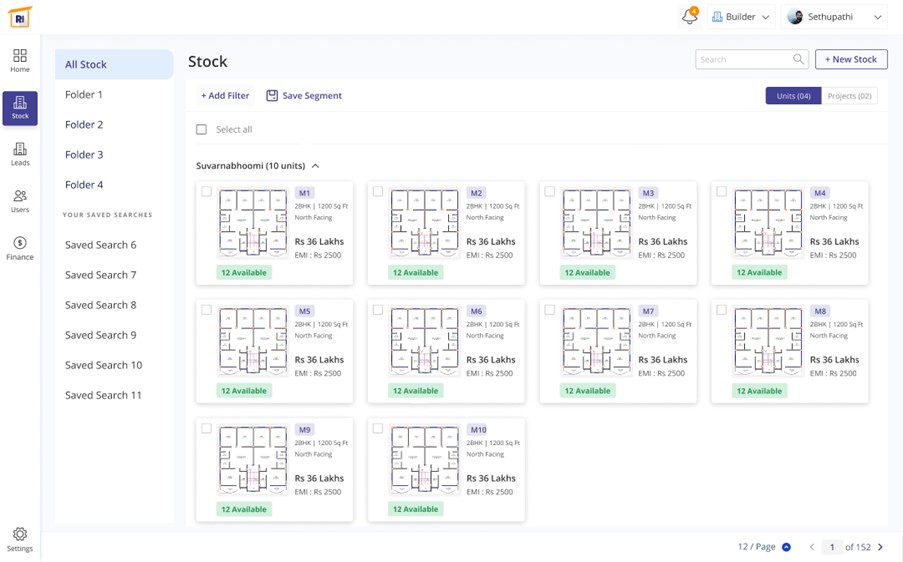Click the notification bell icon

pos(689,17)
